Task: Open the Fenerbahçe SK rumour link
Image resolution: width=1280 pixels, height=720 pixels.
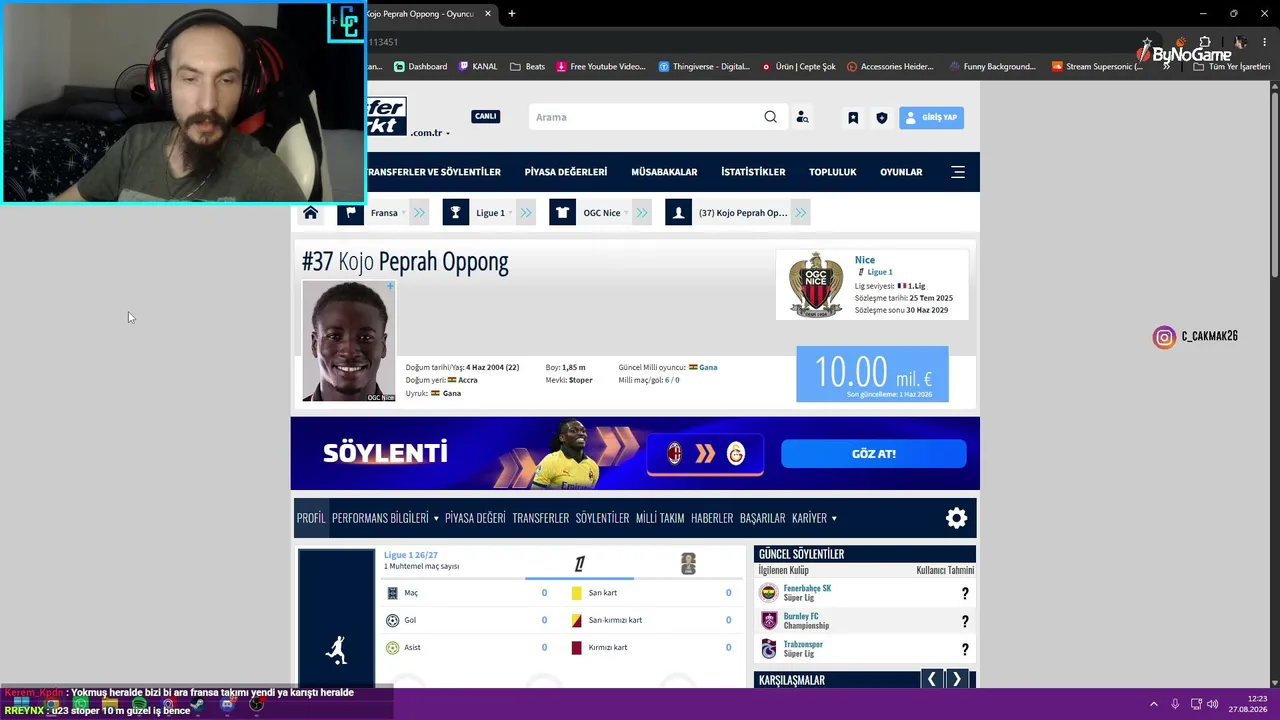Action: coord(807,588)
